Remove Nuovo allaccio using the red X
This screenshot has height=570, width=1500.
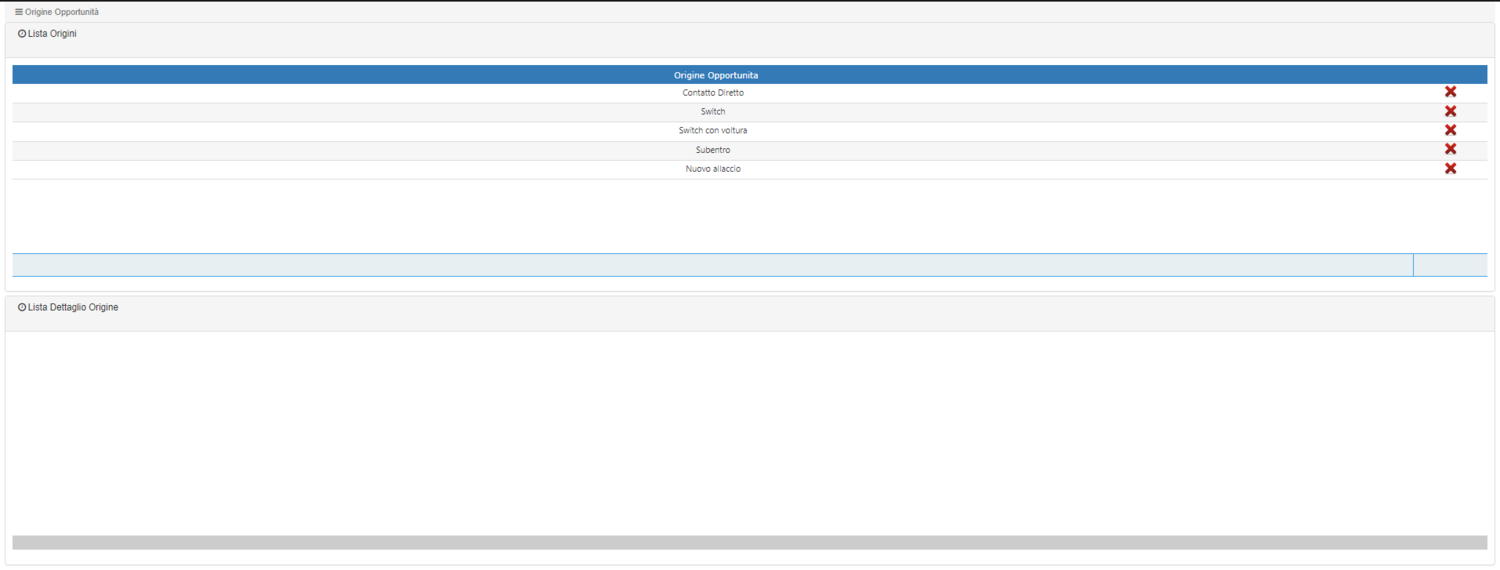pyautogui.click(x=1450, y=168)
